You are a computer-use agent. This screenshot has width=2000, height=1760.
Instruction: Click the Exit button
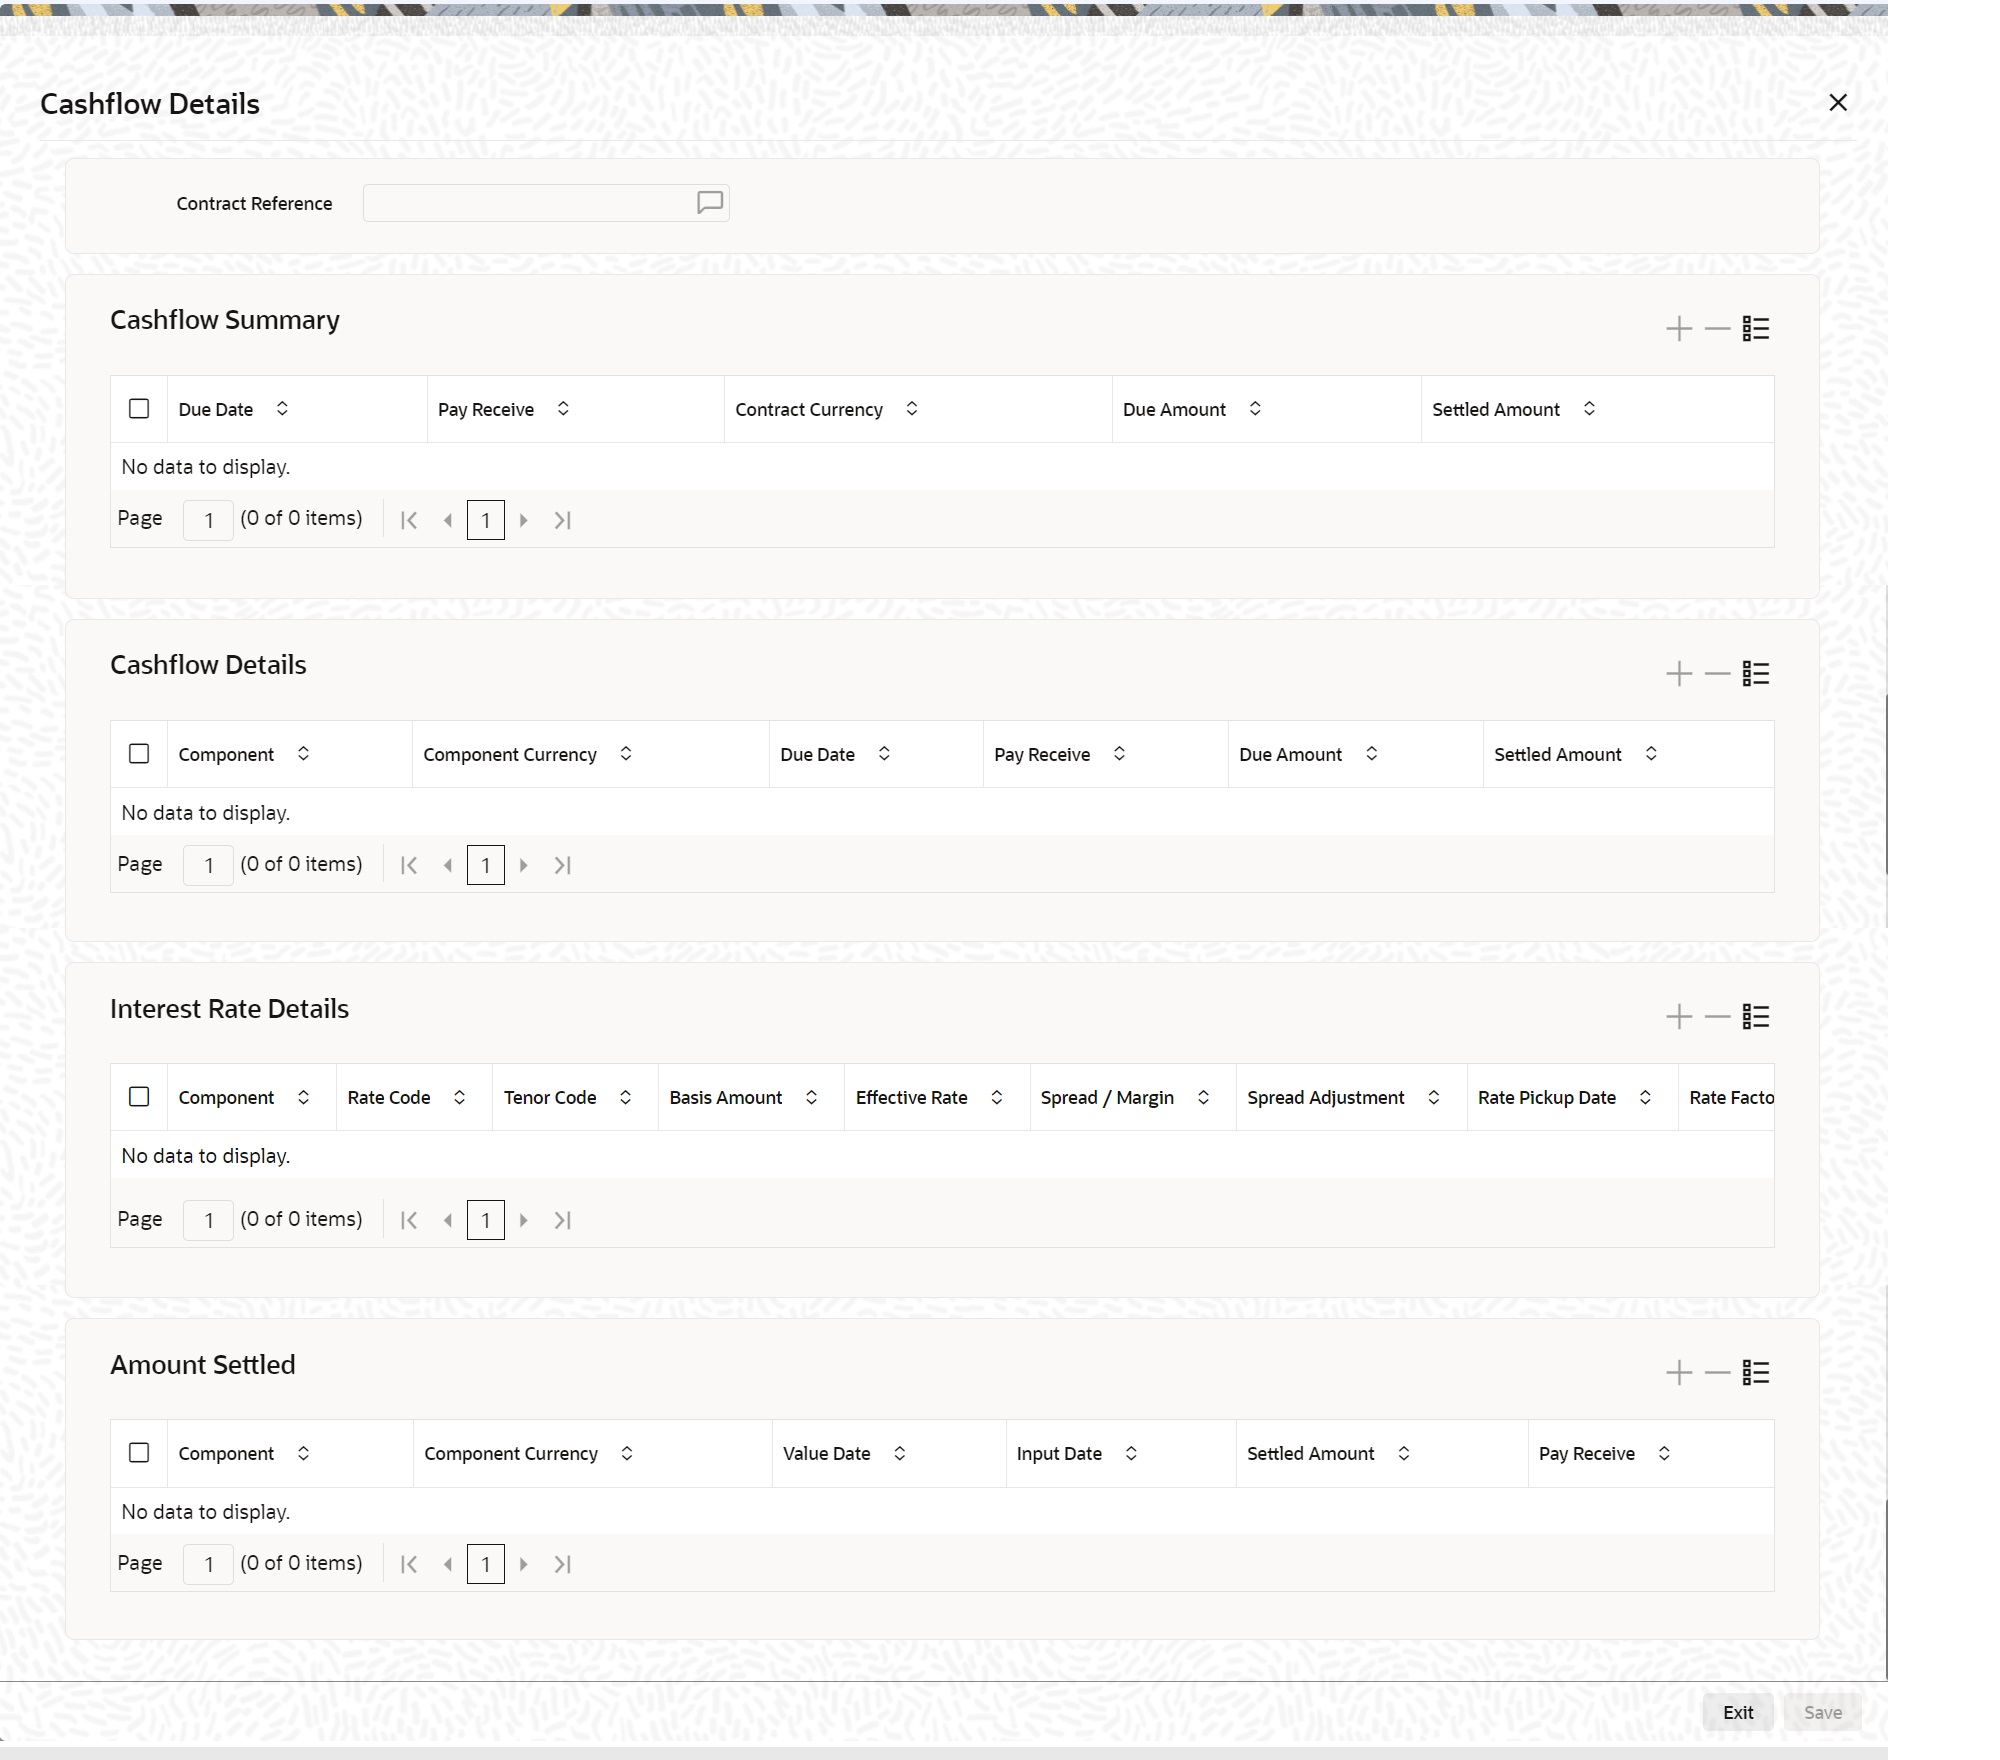(x=1737, y=1712)
